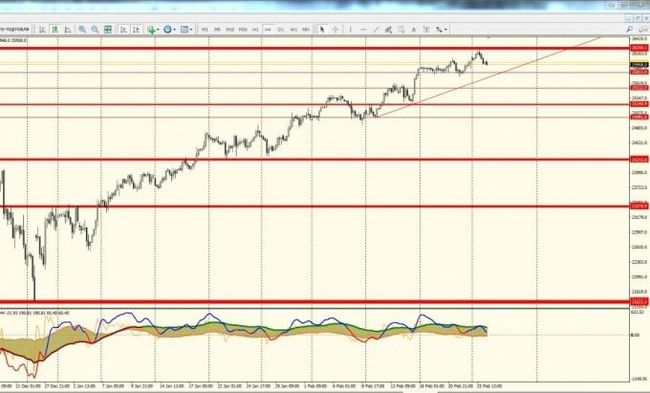Toggle chart auto scroll
Screen dimensions: 650x393
pos(123,29)
